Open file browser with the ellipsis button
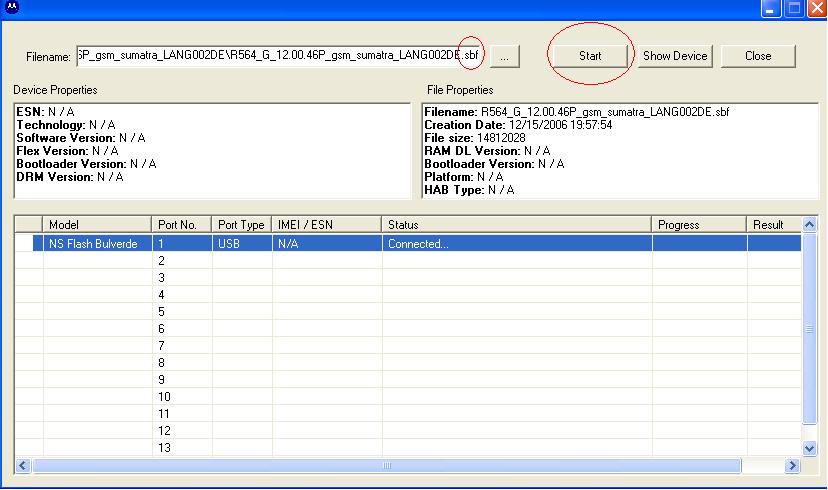This screenshot has width=828, height=490. click(505, 56)
